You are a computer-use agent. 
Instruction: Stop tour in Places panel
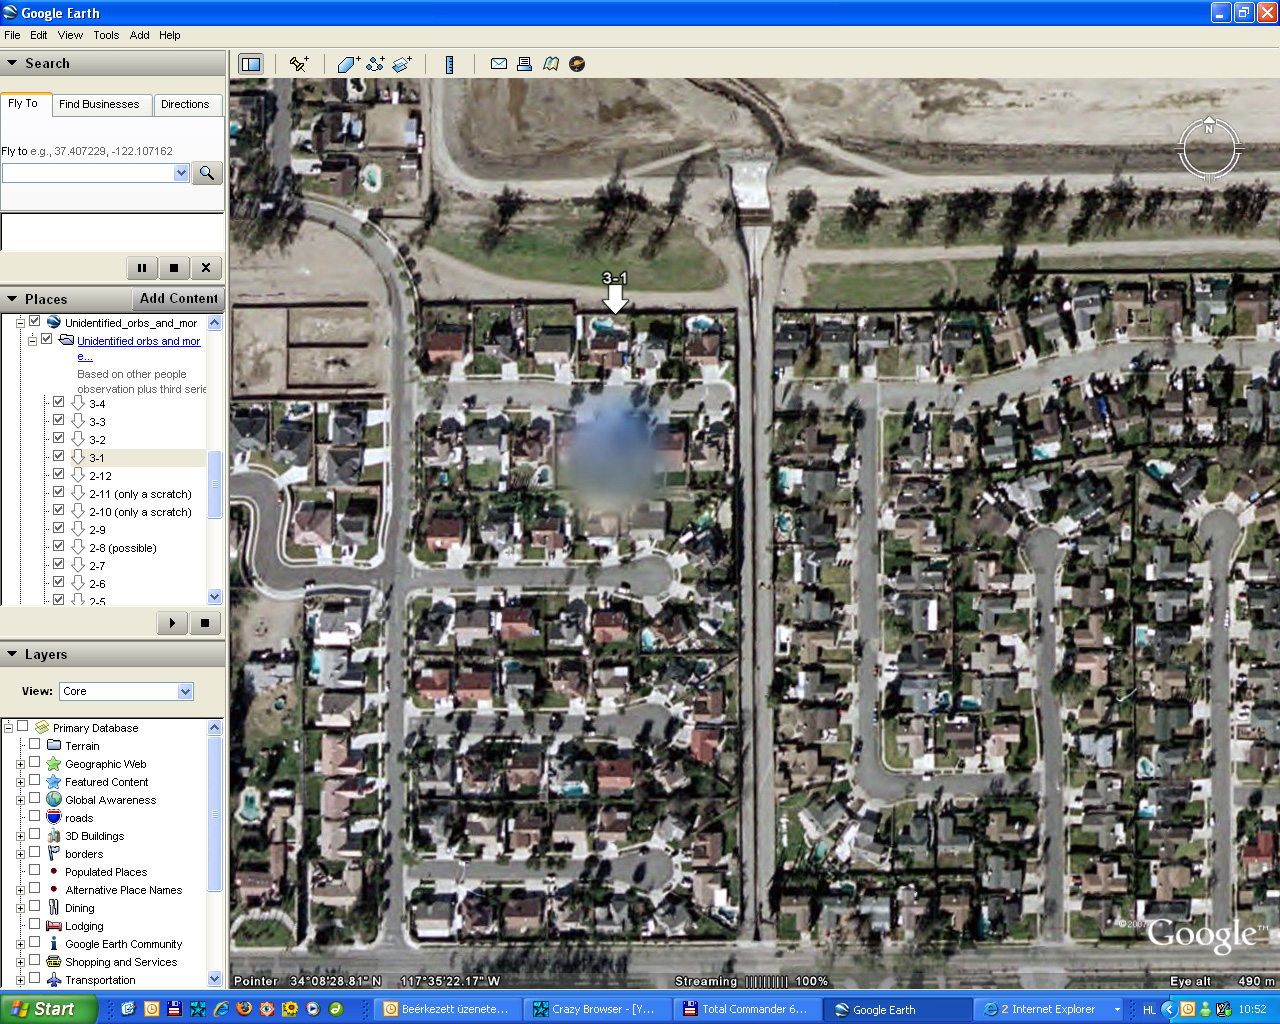coord(205,623)
